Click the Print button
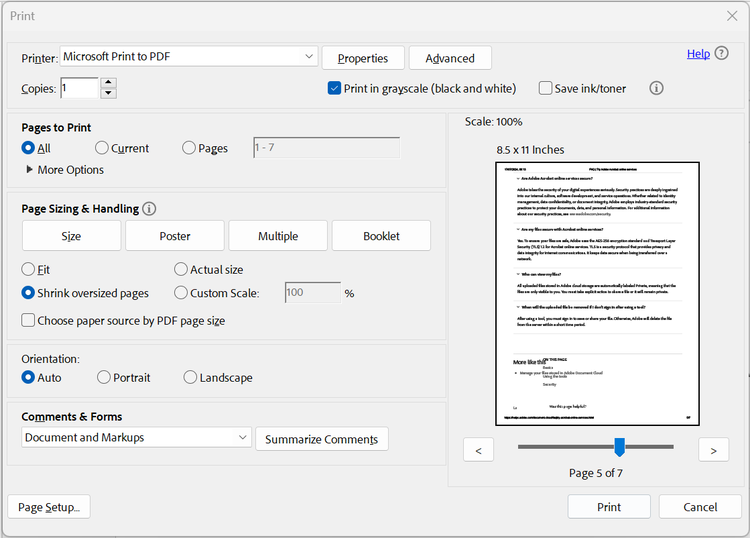This screenshot has width=750, height=538. [x=609, y=507]
